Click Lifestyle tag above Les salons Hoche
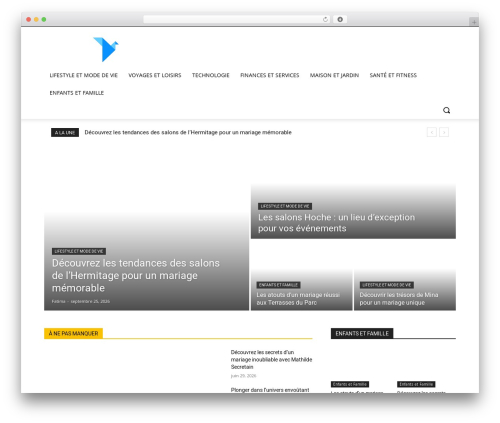Image resolution: width=500 pixels, height=423 pixels. tap(285, 206)
